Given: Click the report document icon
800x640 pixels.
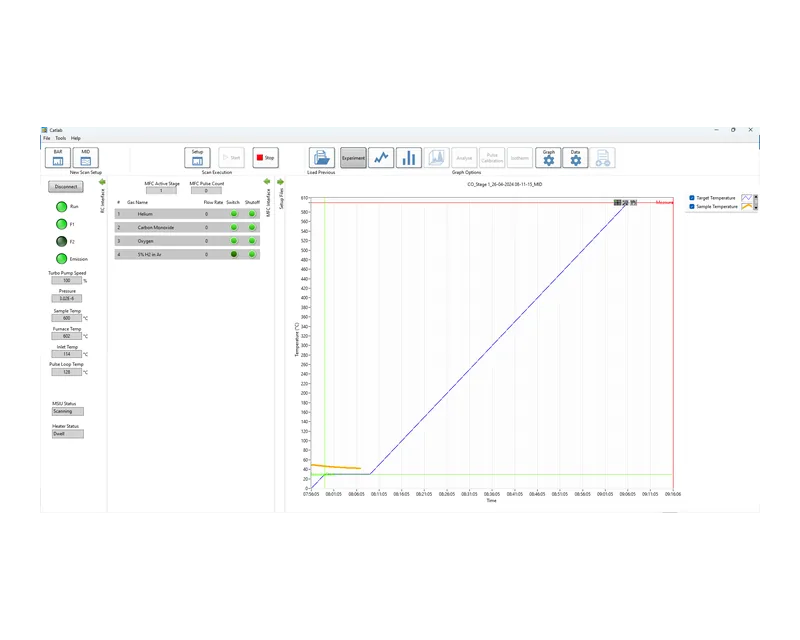Looking at the screenshot, I should (x=603, y=158).
